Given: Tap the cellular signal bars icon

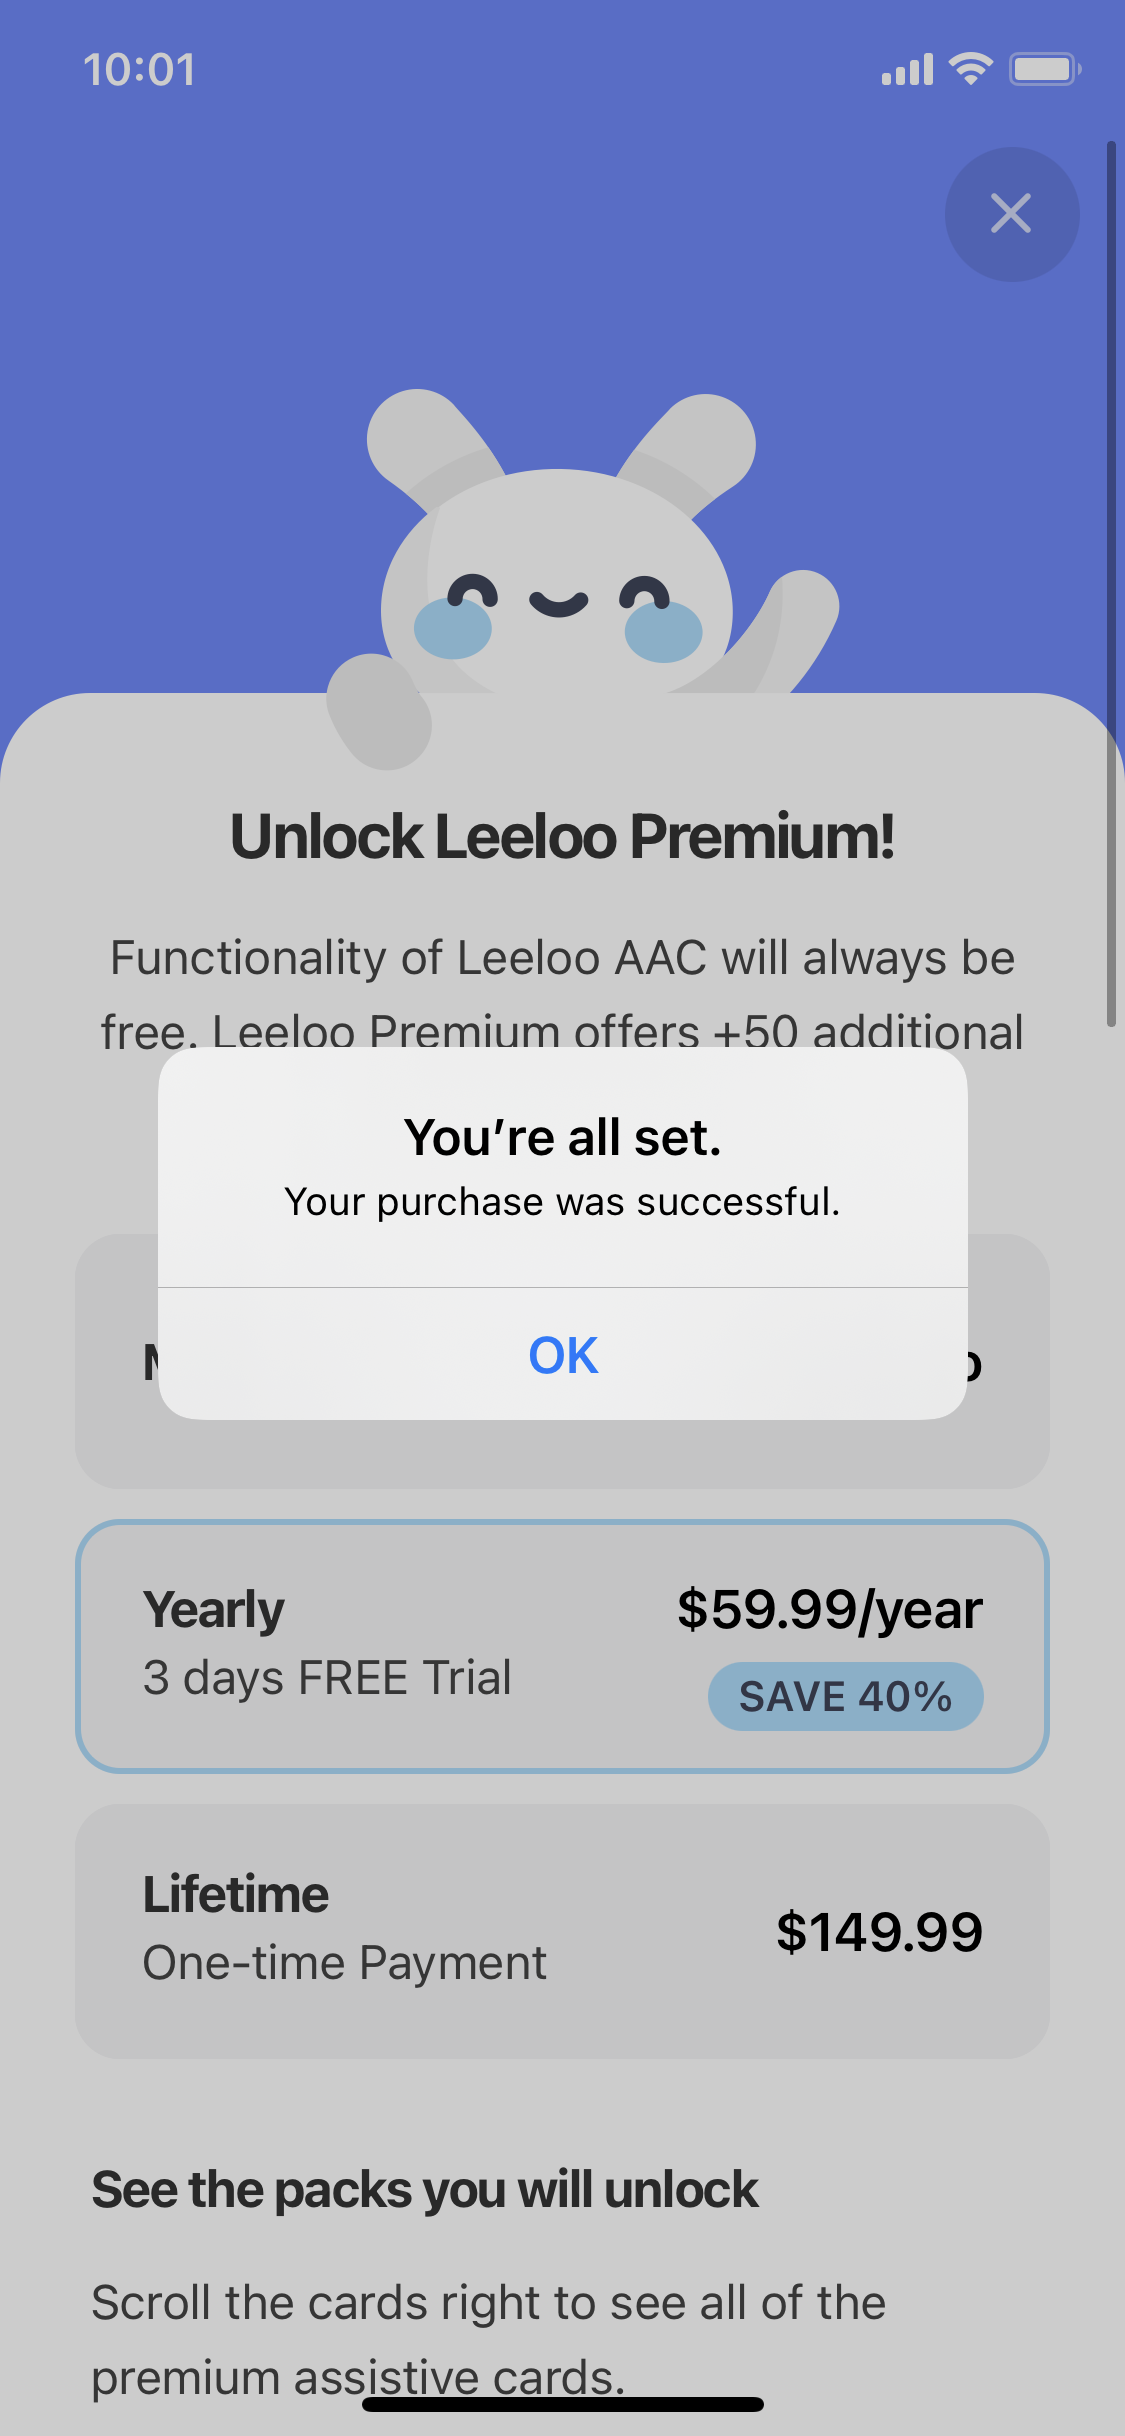Looking at the screenshot, I should pos(906,70).
